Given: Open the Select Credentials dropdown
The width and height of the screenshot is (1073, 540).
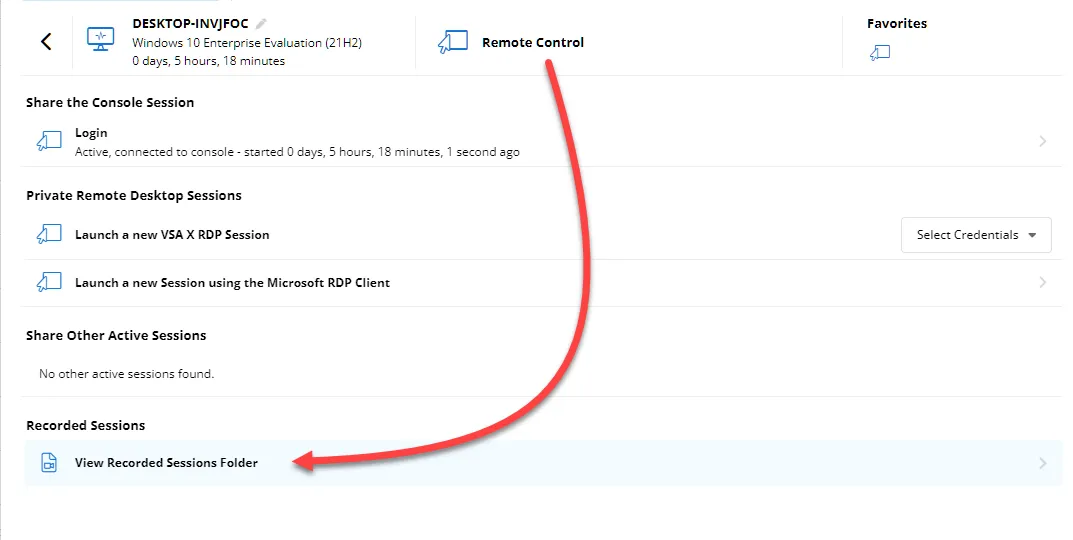Looking at the screenshot, I should point(975,235).
